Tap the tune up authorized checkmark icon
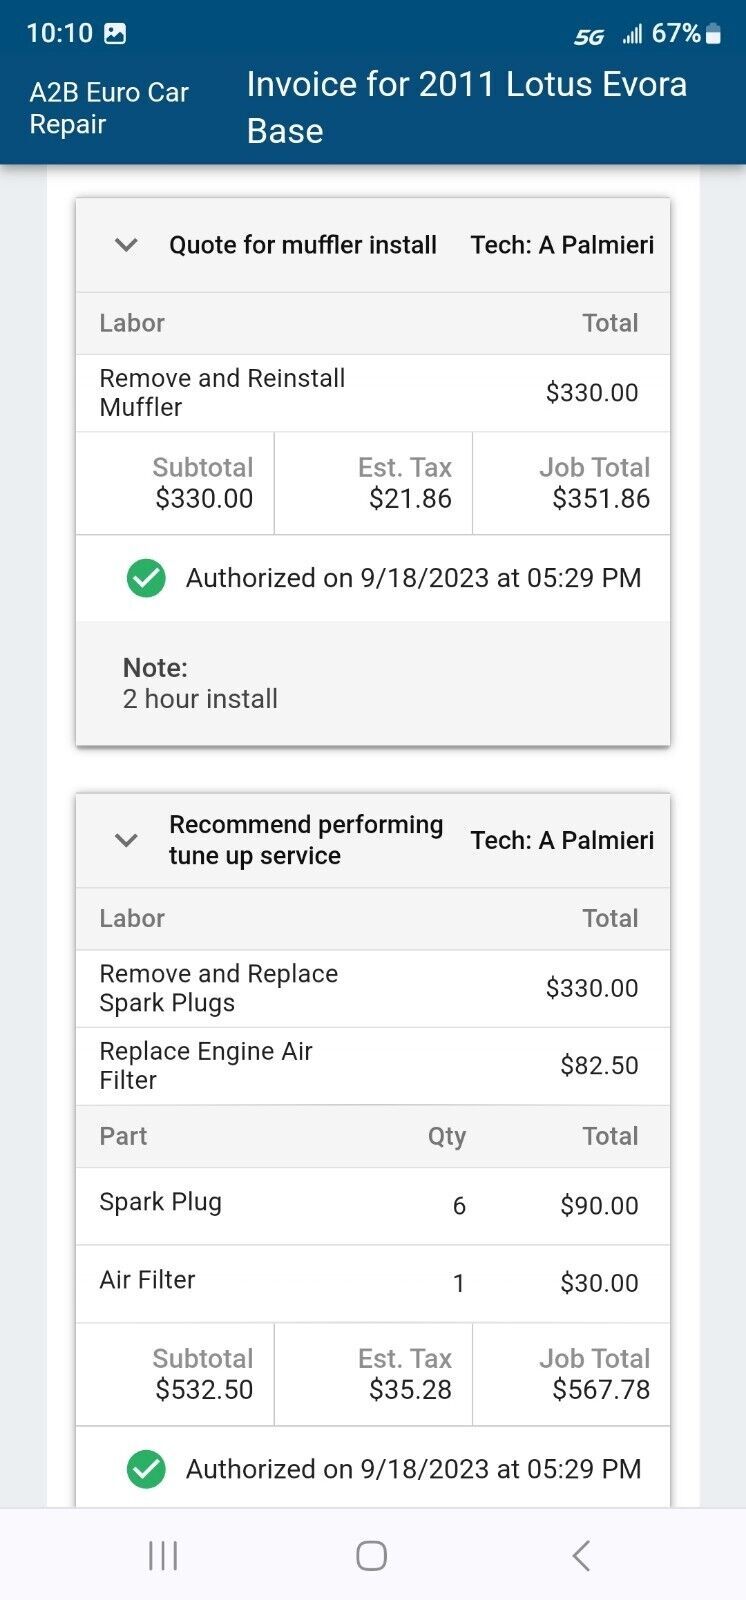 pyautogui.click(x=146, y=1469)
